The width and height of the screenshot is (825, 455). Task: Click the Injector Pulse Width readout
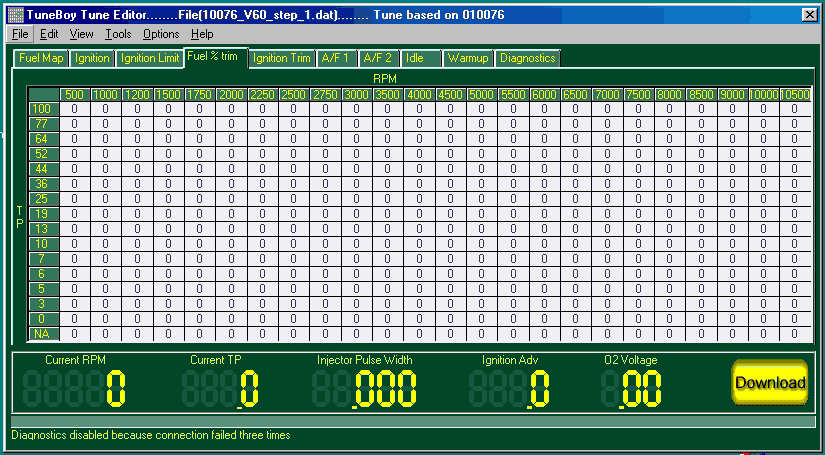pos(364,388)
